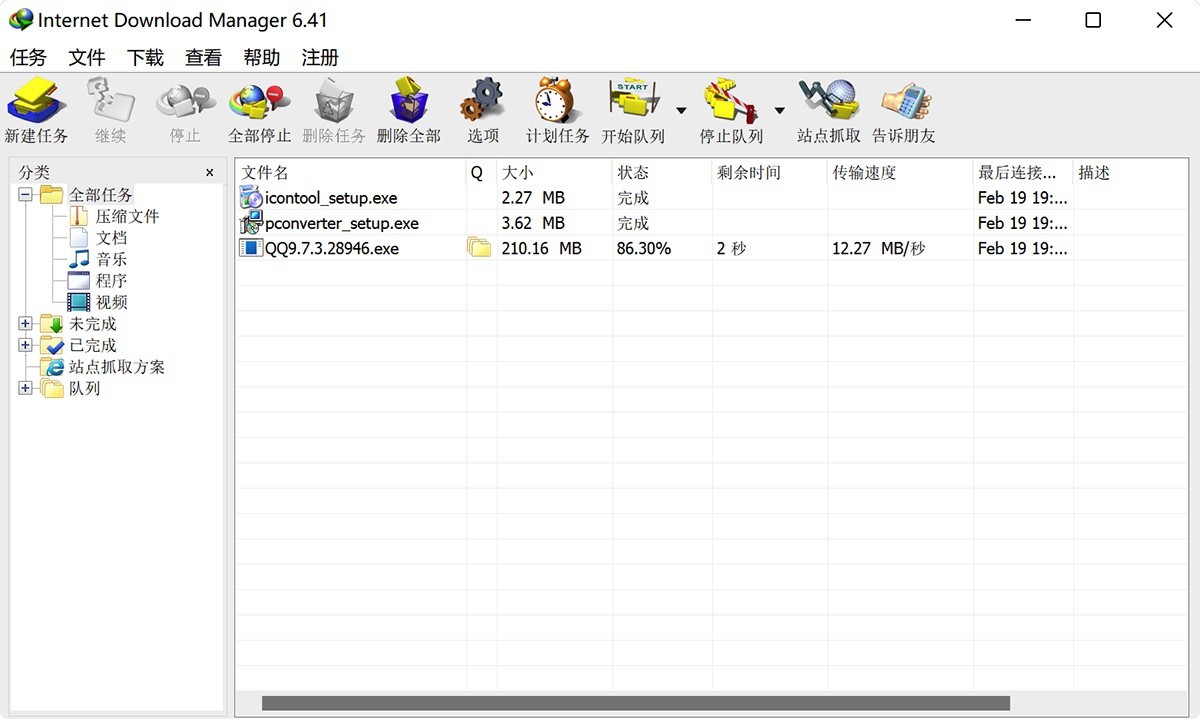Sort by 大小 column header

coord(554,173)
